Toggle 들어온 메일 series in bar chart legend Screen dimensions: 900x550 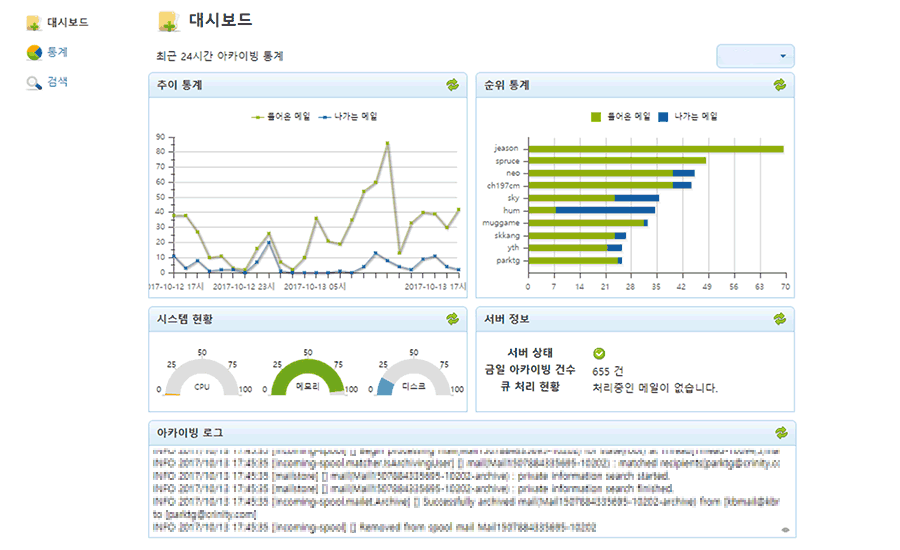(x=620, y=117)
